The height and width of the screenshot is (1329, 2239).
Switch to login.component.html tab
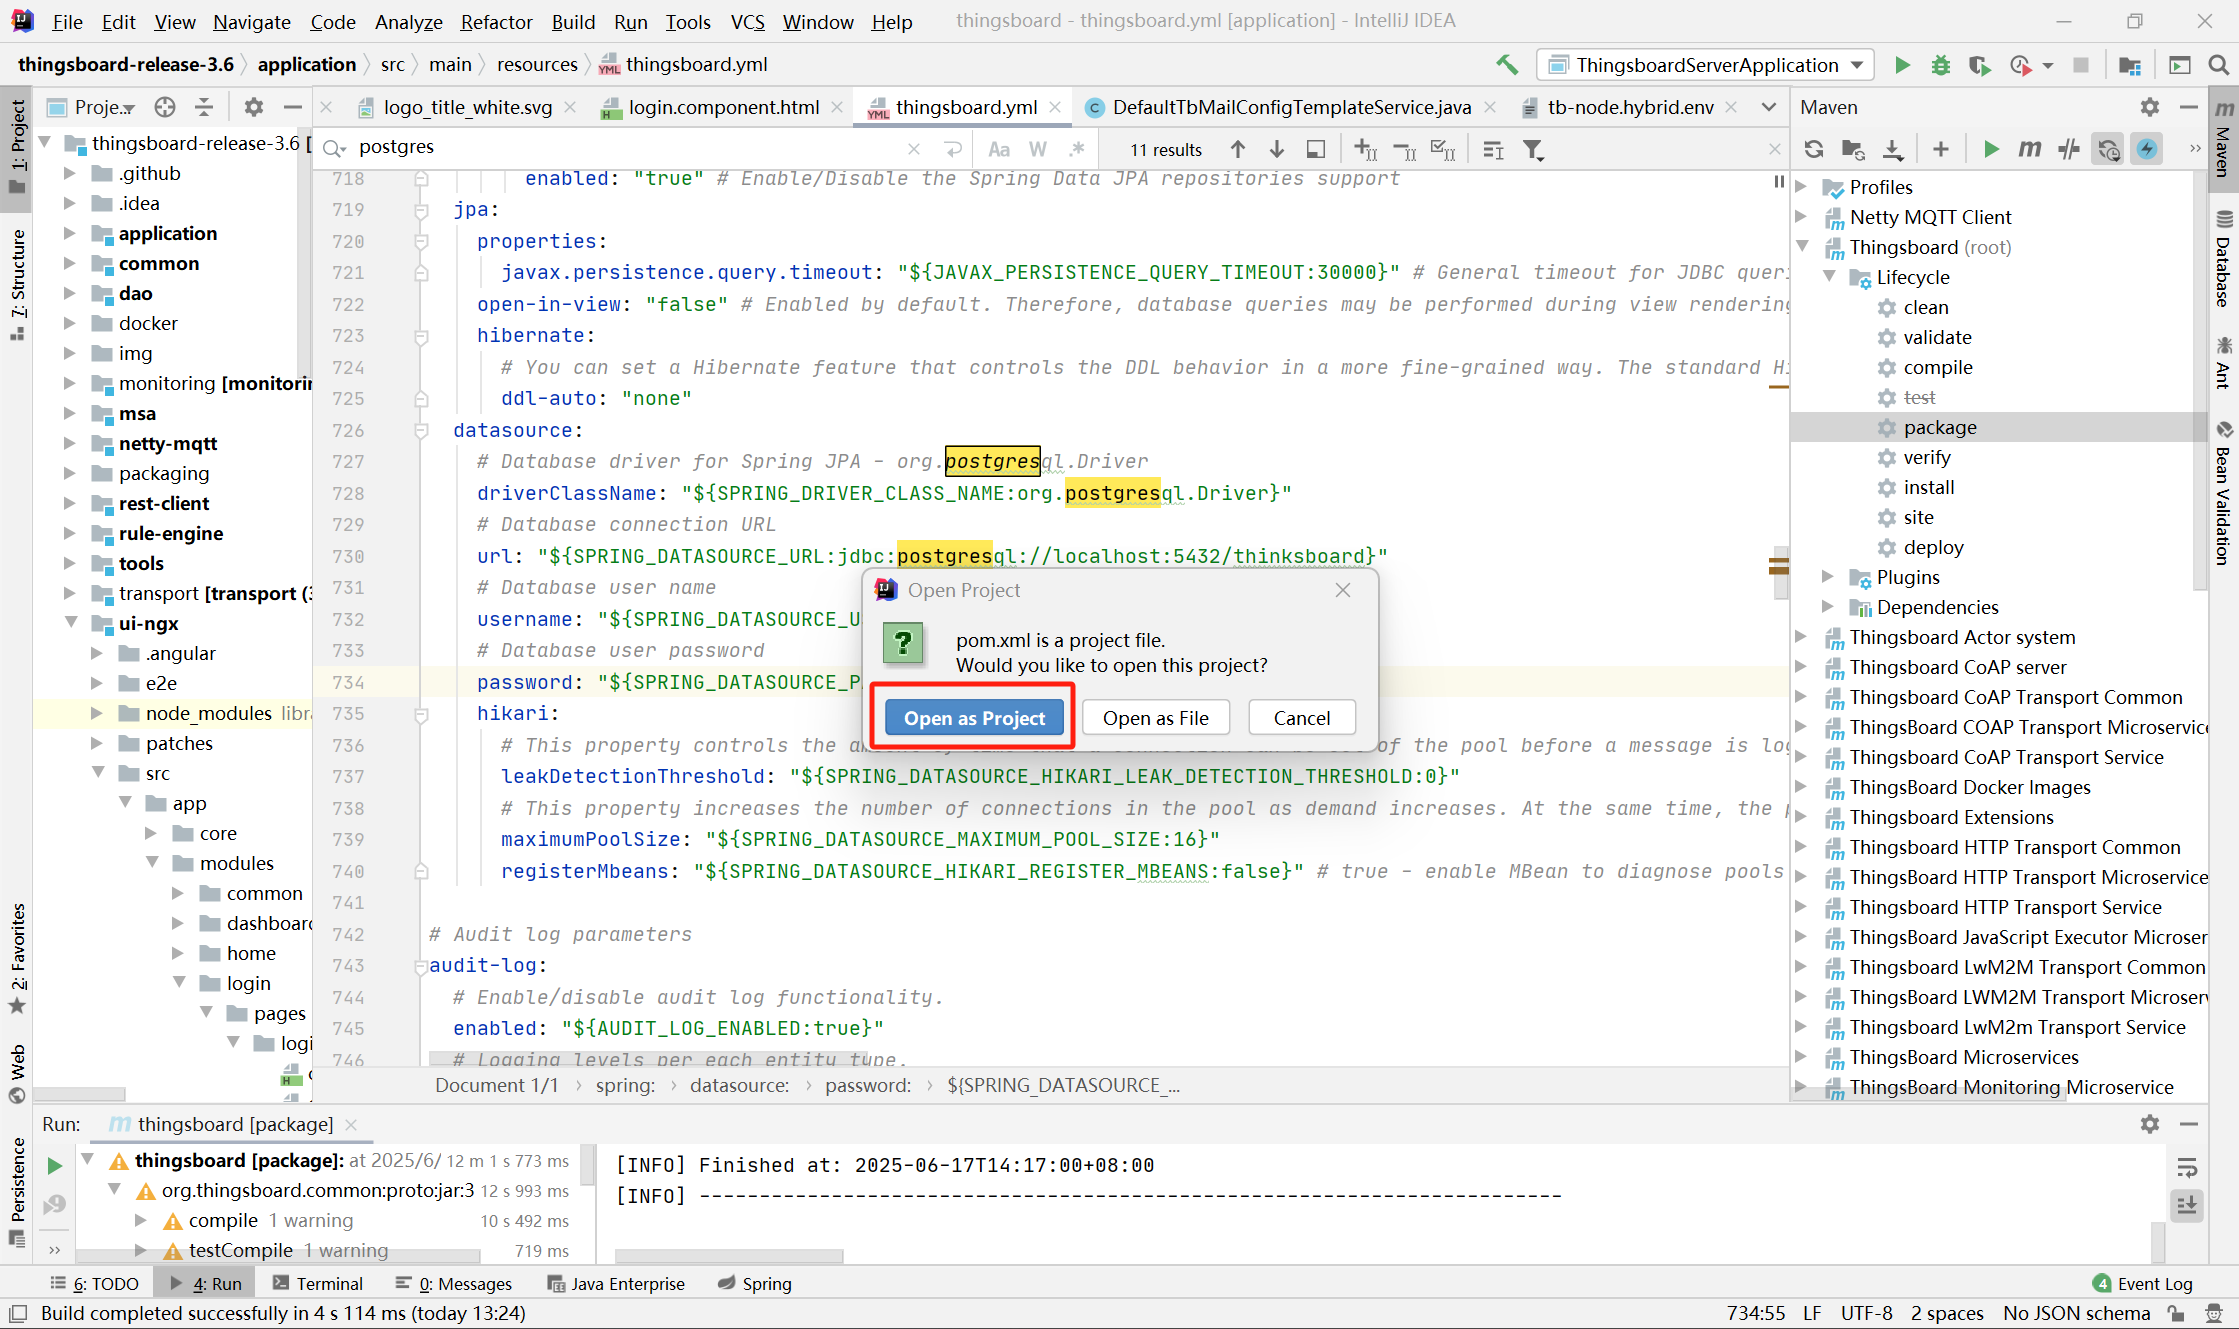coord(724,107)
